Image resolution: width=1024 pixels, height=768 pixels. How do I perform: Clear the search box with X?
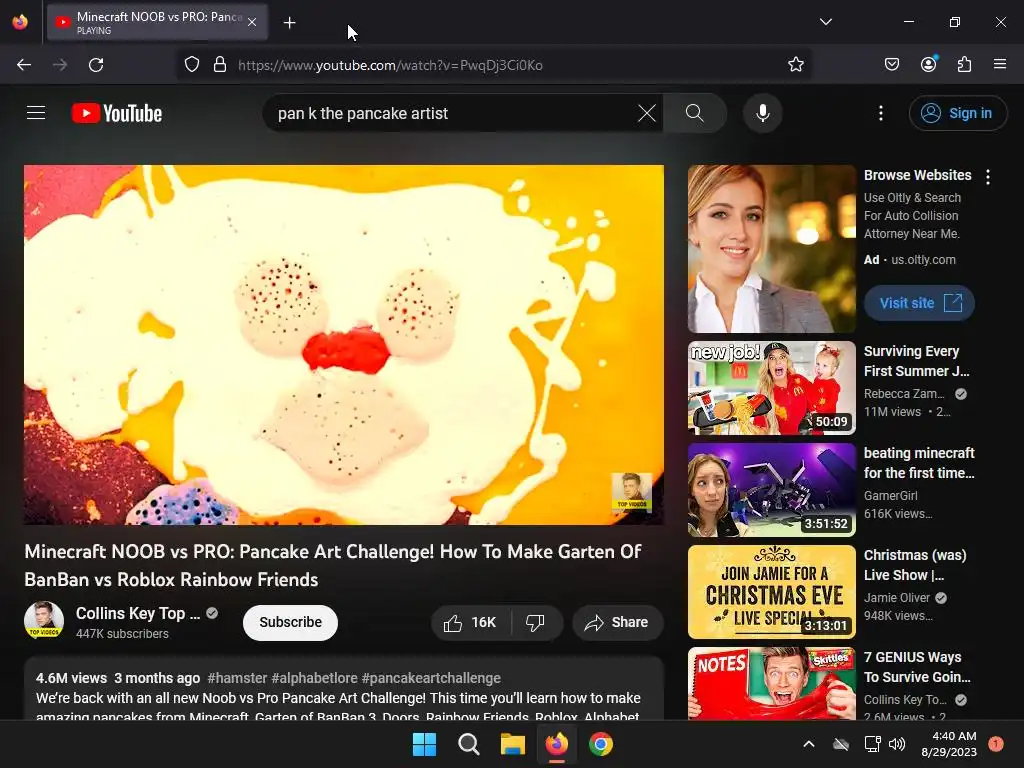click(647, 113)
